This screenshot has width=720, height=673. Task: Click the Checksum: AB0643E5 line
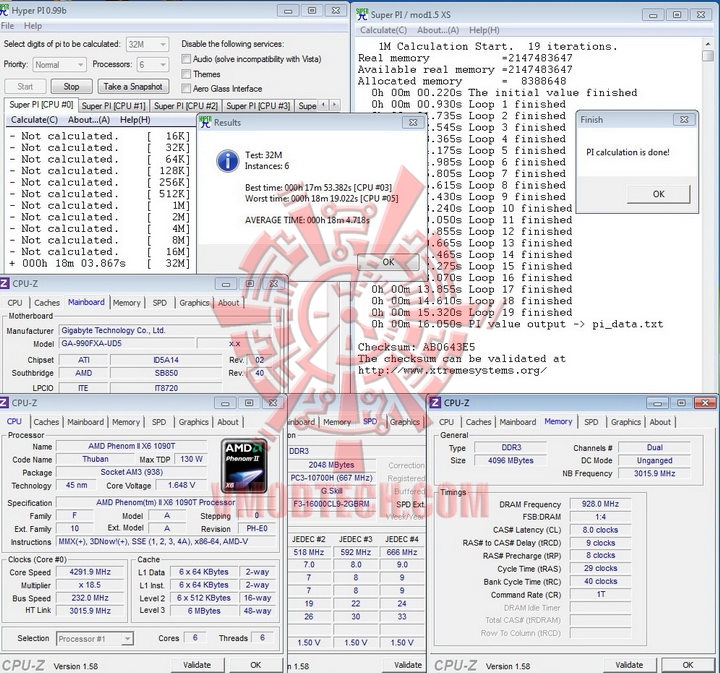416,347
